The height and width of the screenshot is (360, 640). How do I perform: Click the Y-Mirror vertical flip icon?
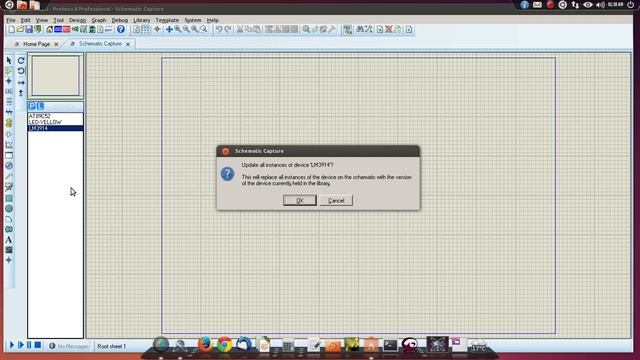21,93
